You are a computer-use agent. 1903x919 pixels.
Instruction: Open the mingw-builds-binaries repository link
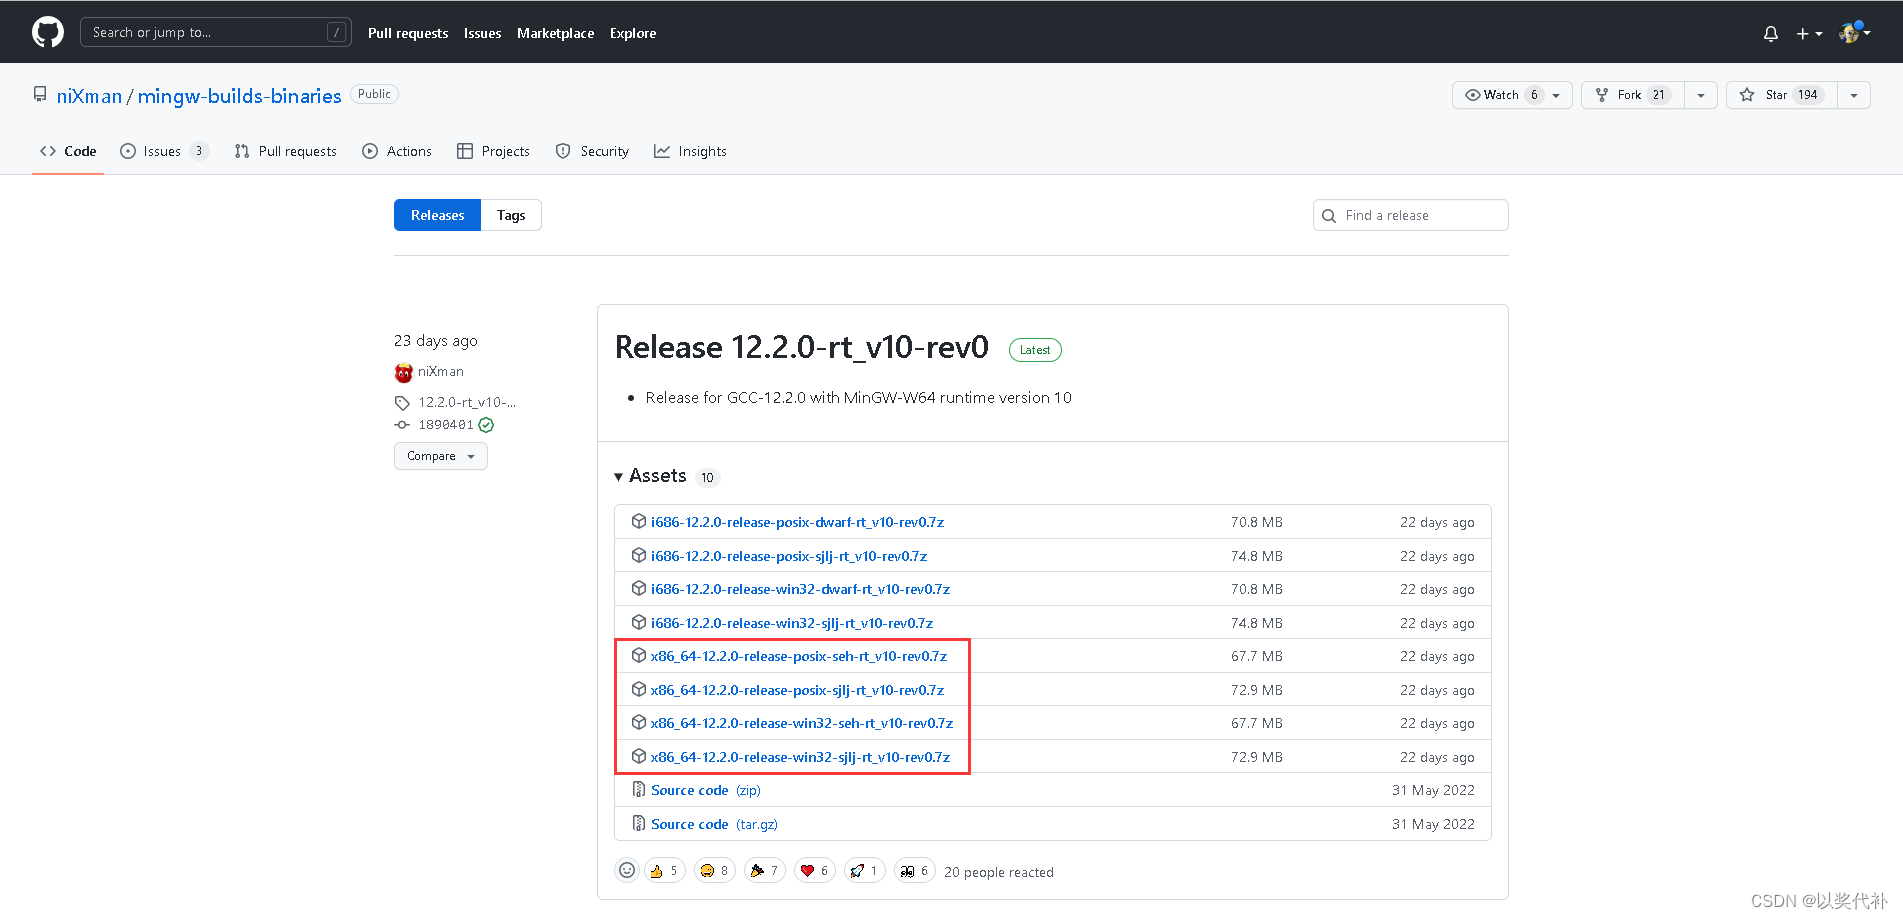point(239,96)
